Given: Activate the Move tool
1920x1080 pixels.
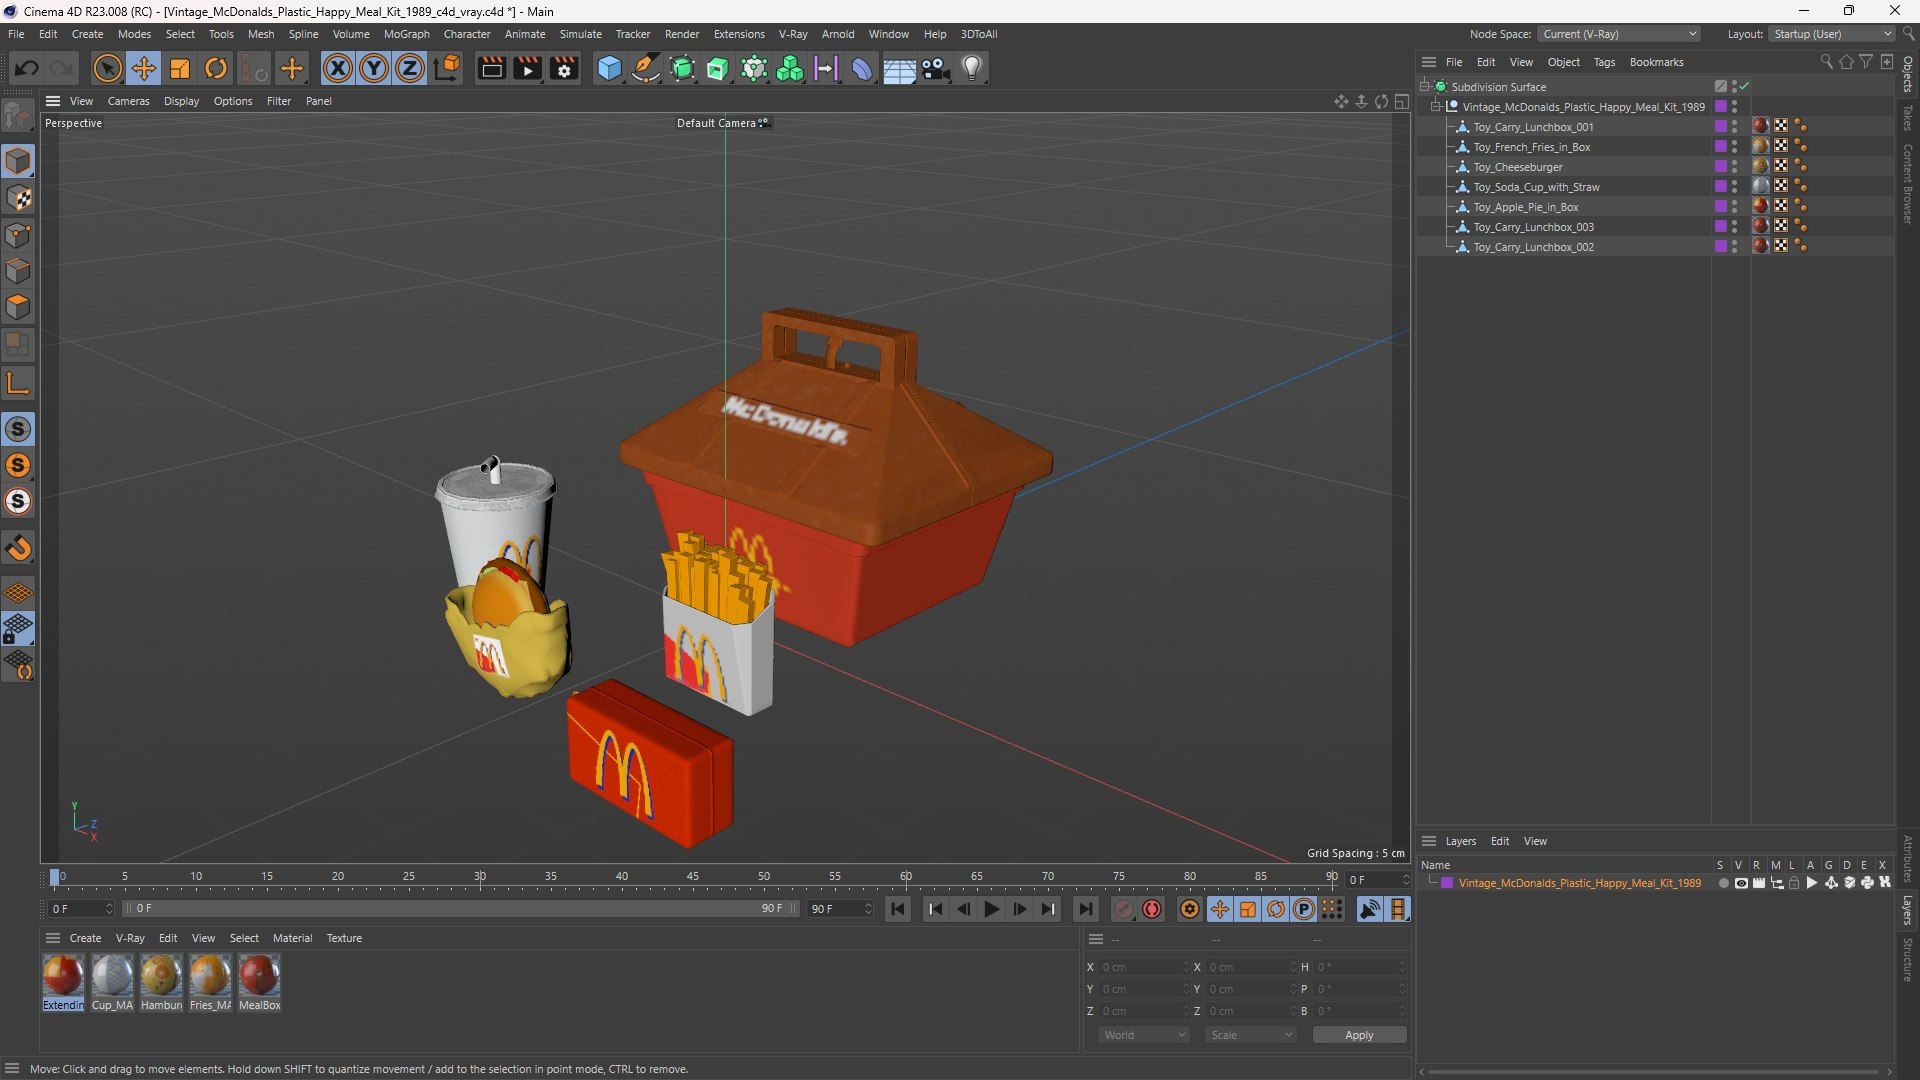Looking at the screenshot, I should pyautogui.click(x=143, y=68).
